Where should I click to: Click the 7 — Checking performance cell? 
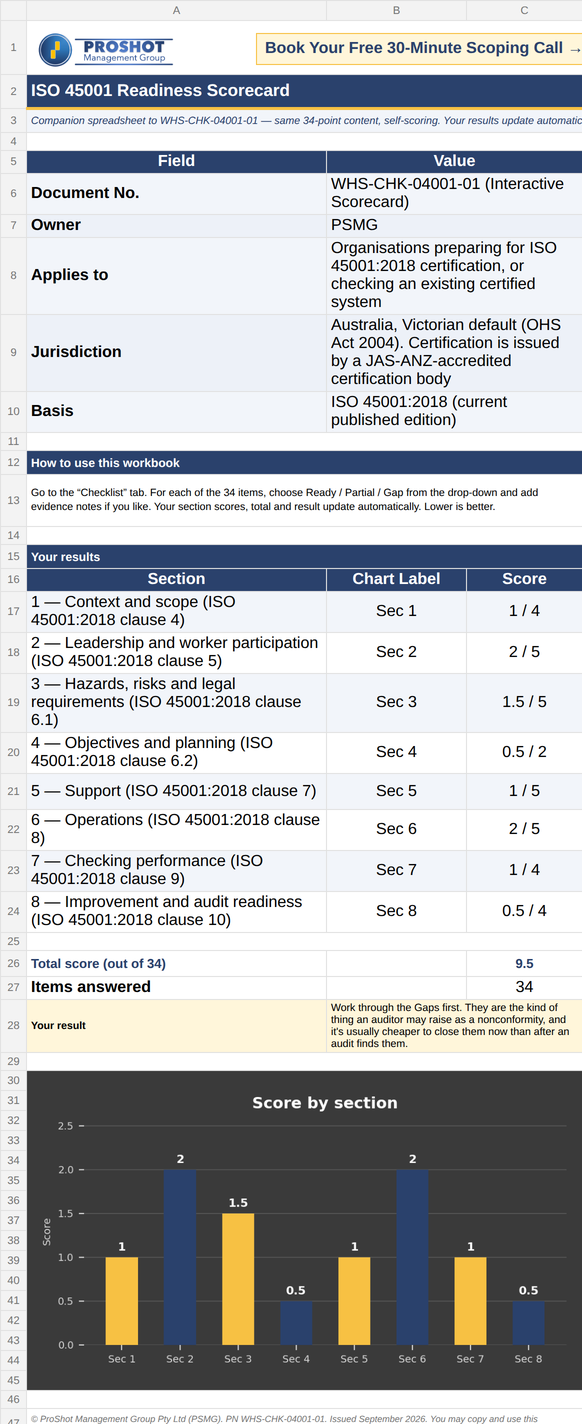(176, 870)
